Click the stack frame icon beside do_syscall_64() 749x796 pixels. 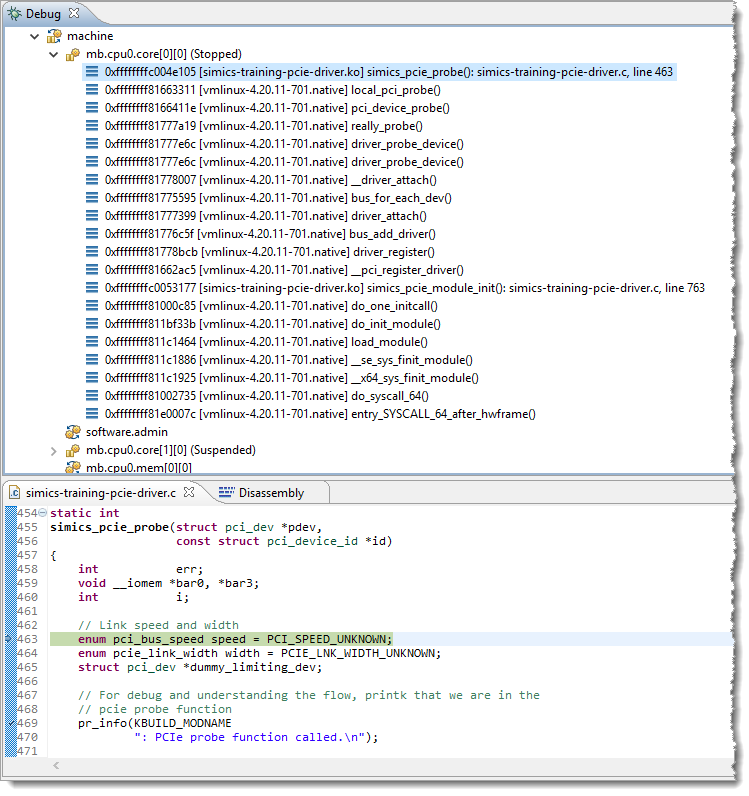coord(92,396)
